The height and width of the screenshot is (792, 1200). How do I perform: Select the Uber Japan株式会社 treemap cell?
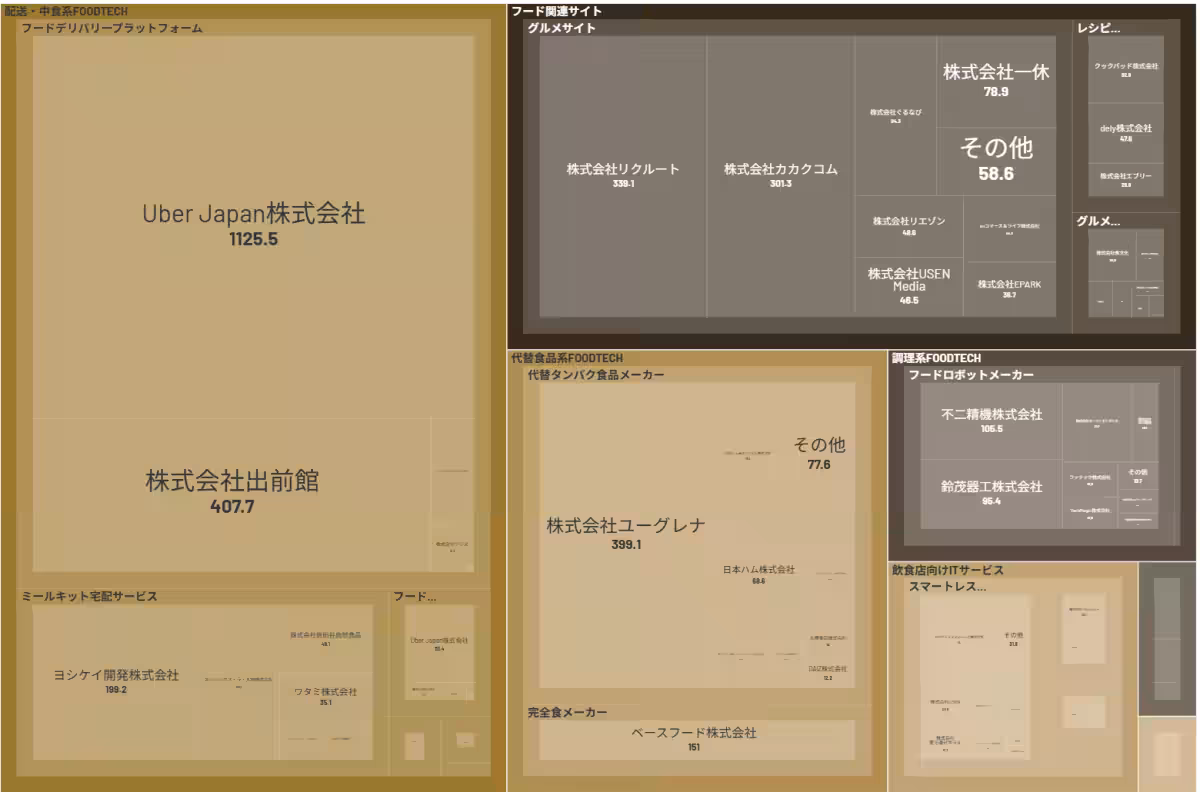[x=253, y=212]
